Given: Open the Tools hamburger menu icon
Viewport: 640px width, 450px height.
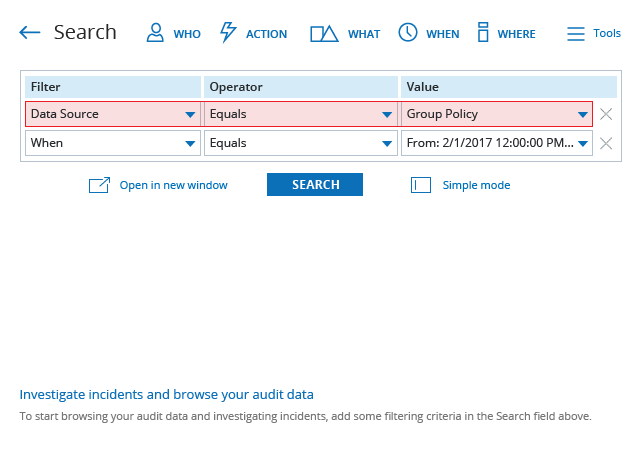Looking at the screenshot, I should [x=576, y=33].
